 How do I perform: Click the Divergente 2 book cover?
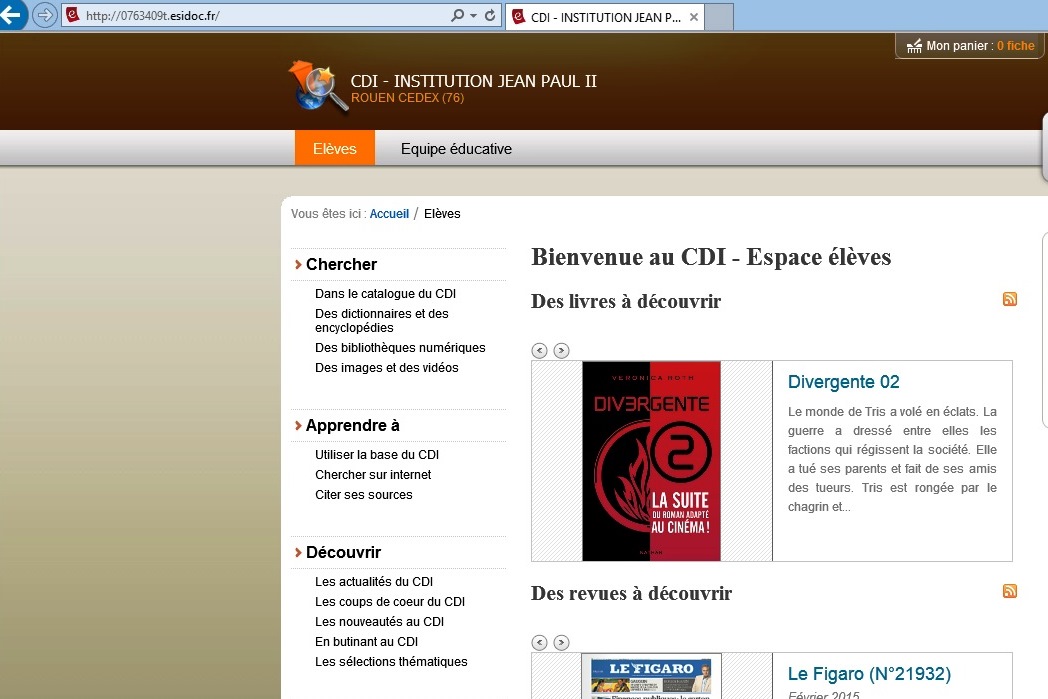[x=652, y=461]
